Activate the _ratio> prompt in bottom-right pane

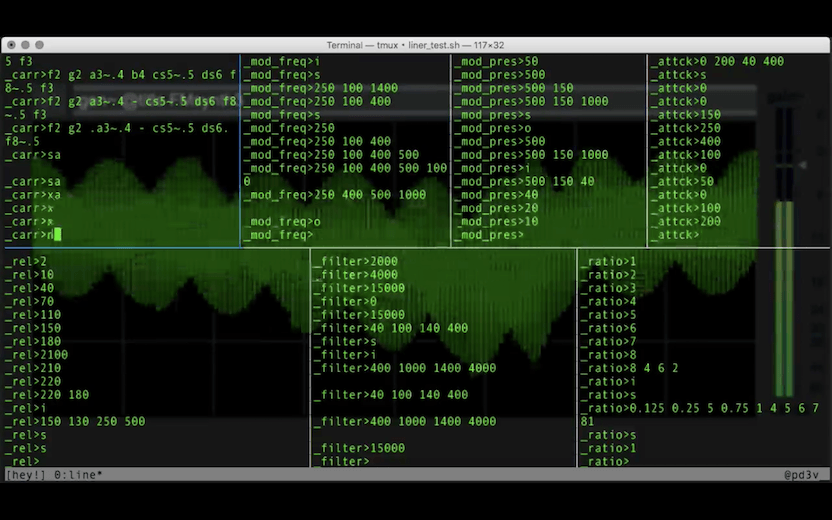pyautogui.click(x=605, y=461)
